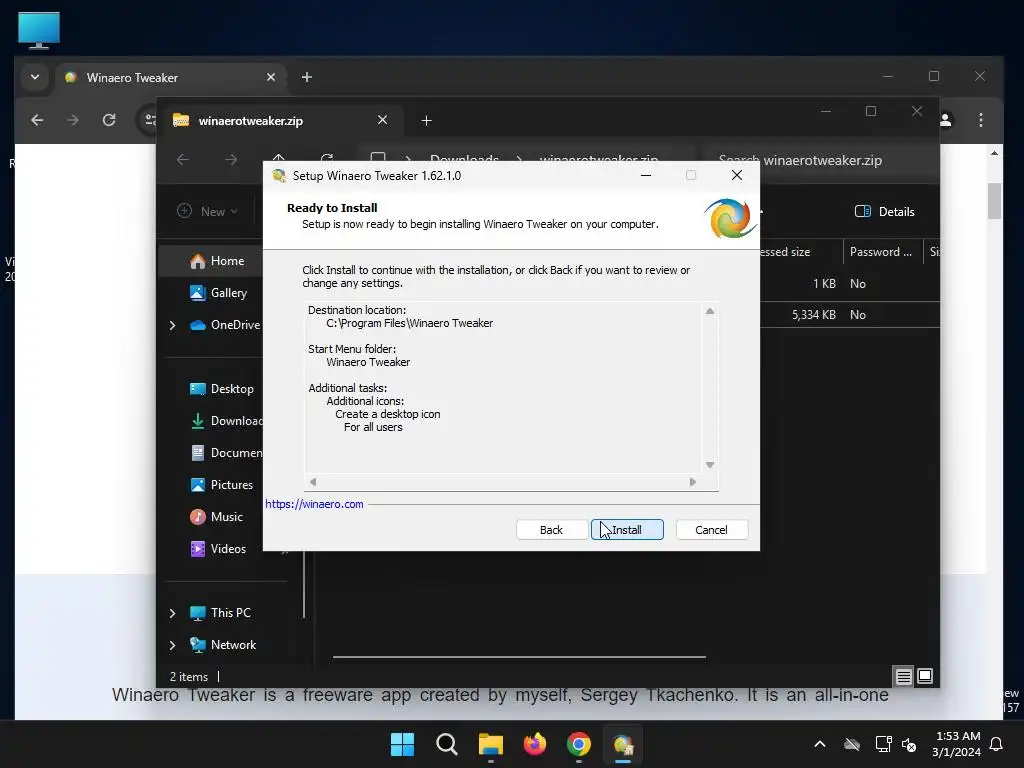The image size is (1024, 768).
Task: Open Desktop folder in Explorer sidebar
Action: tap(221, 389)
